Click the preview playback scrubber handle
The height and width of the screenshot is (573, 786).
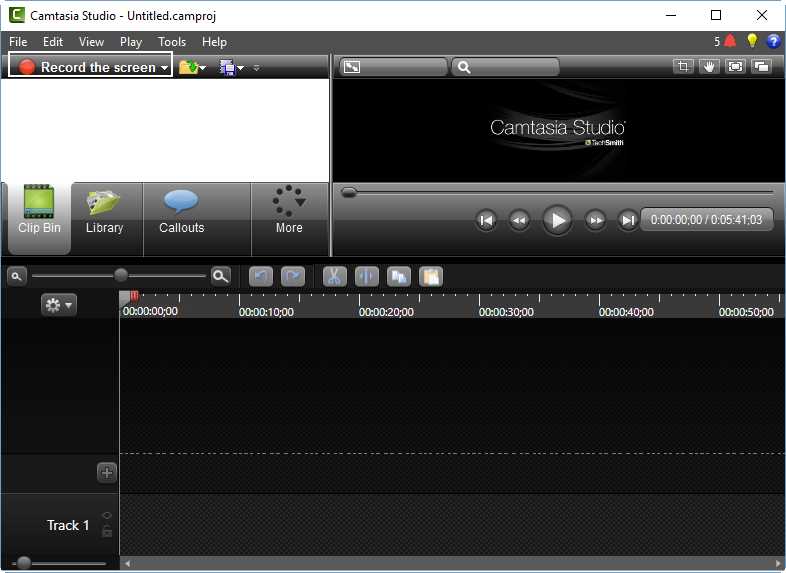348,193
